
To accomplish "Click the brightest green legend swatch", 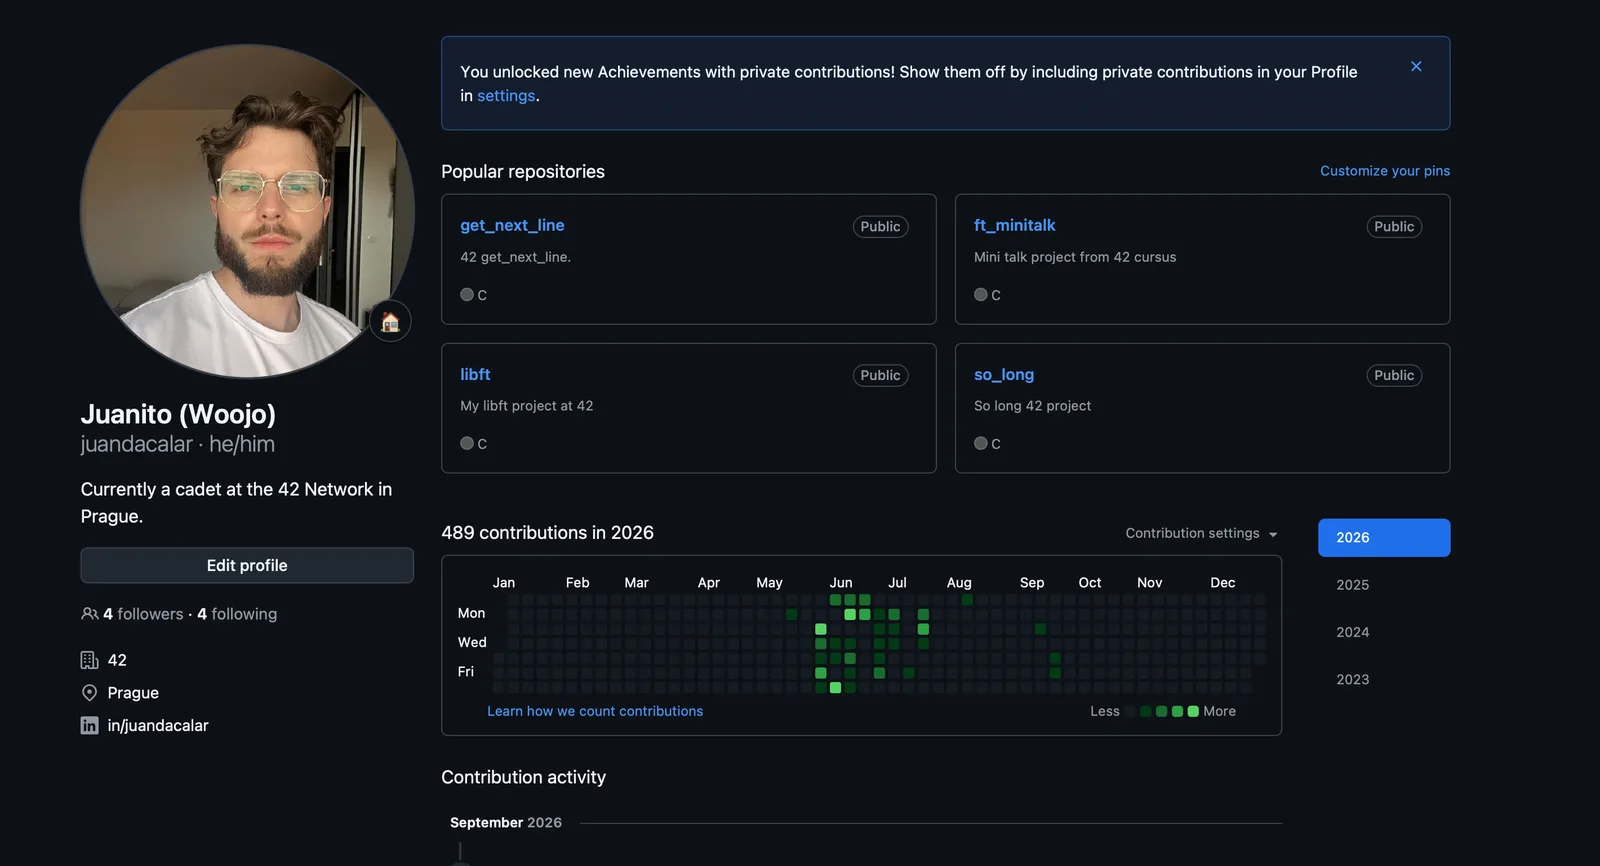I will [x=1193, y=712].
